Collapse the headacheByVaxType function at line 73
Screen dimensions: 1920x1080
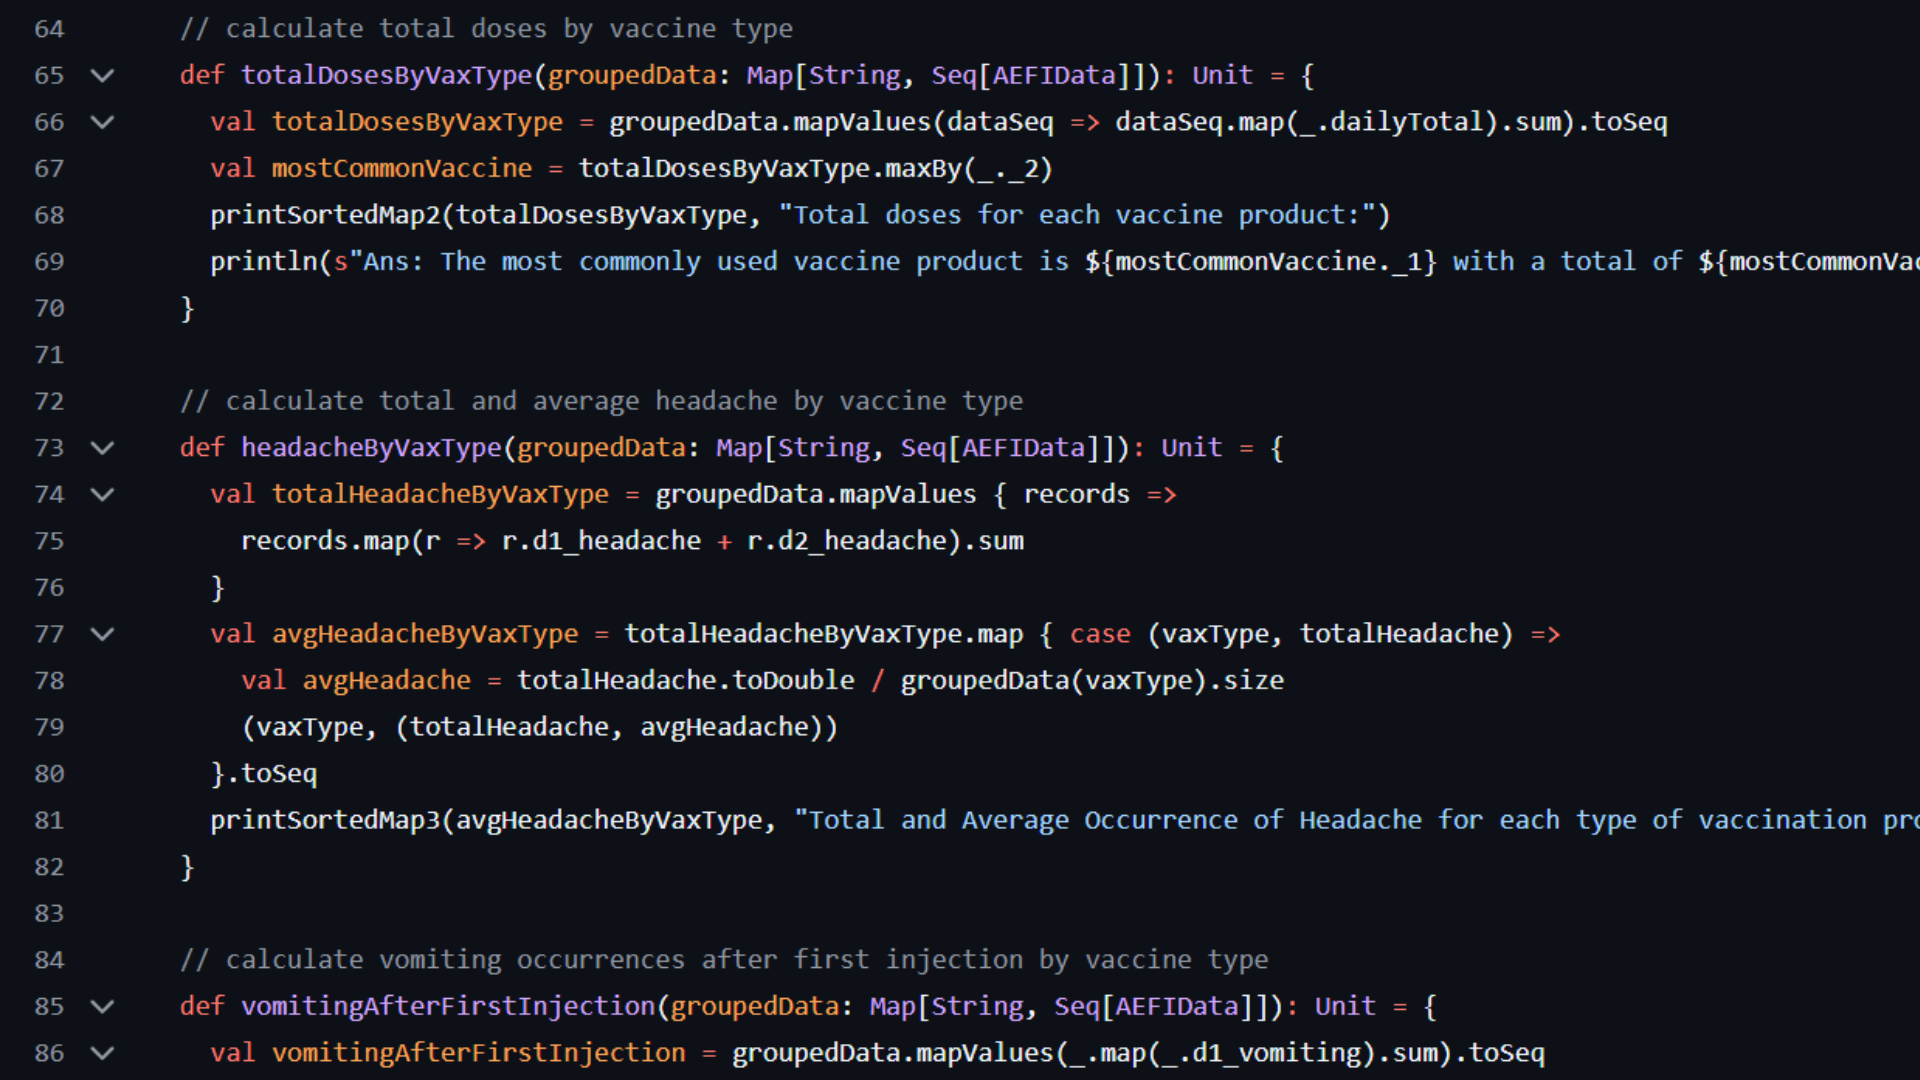(x=102, y=448)
